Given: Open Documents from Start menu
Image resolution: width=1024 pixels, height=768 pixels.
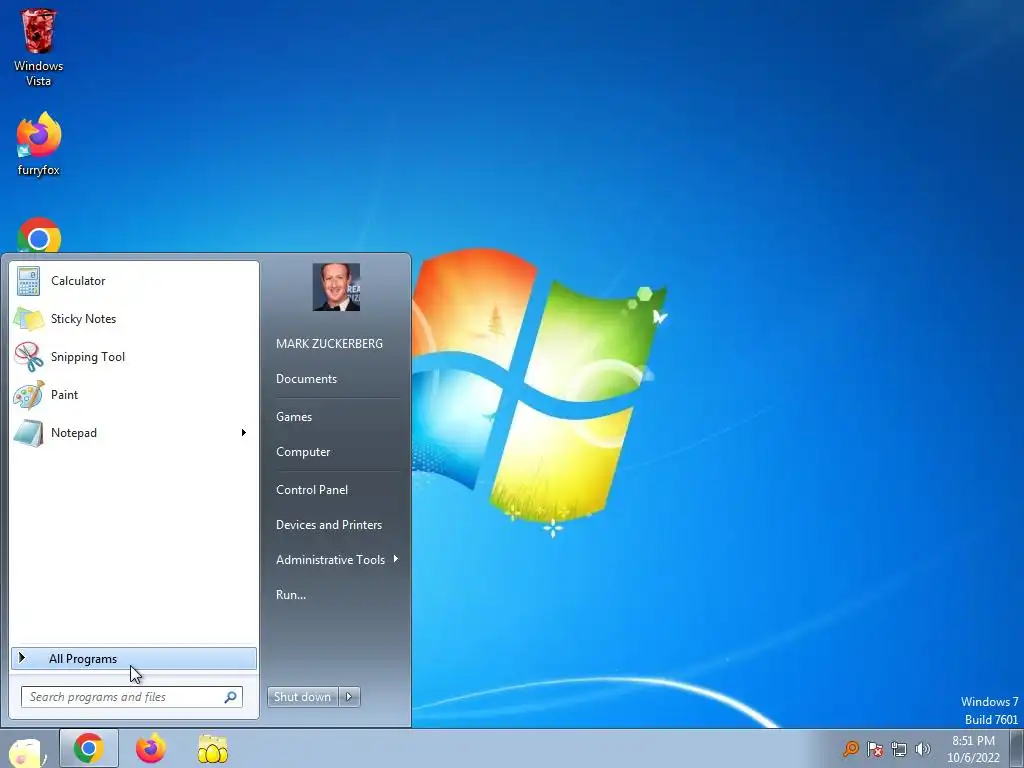Looking at the screenshot, I should pyautogui.click(x=306, y=379).
